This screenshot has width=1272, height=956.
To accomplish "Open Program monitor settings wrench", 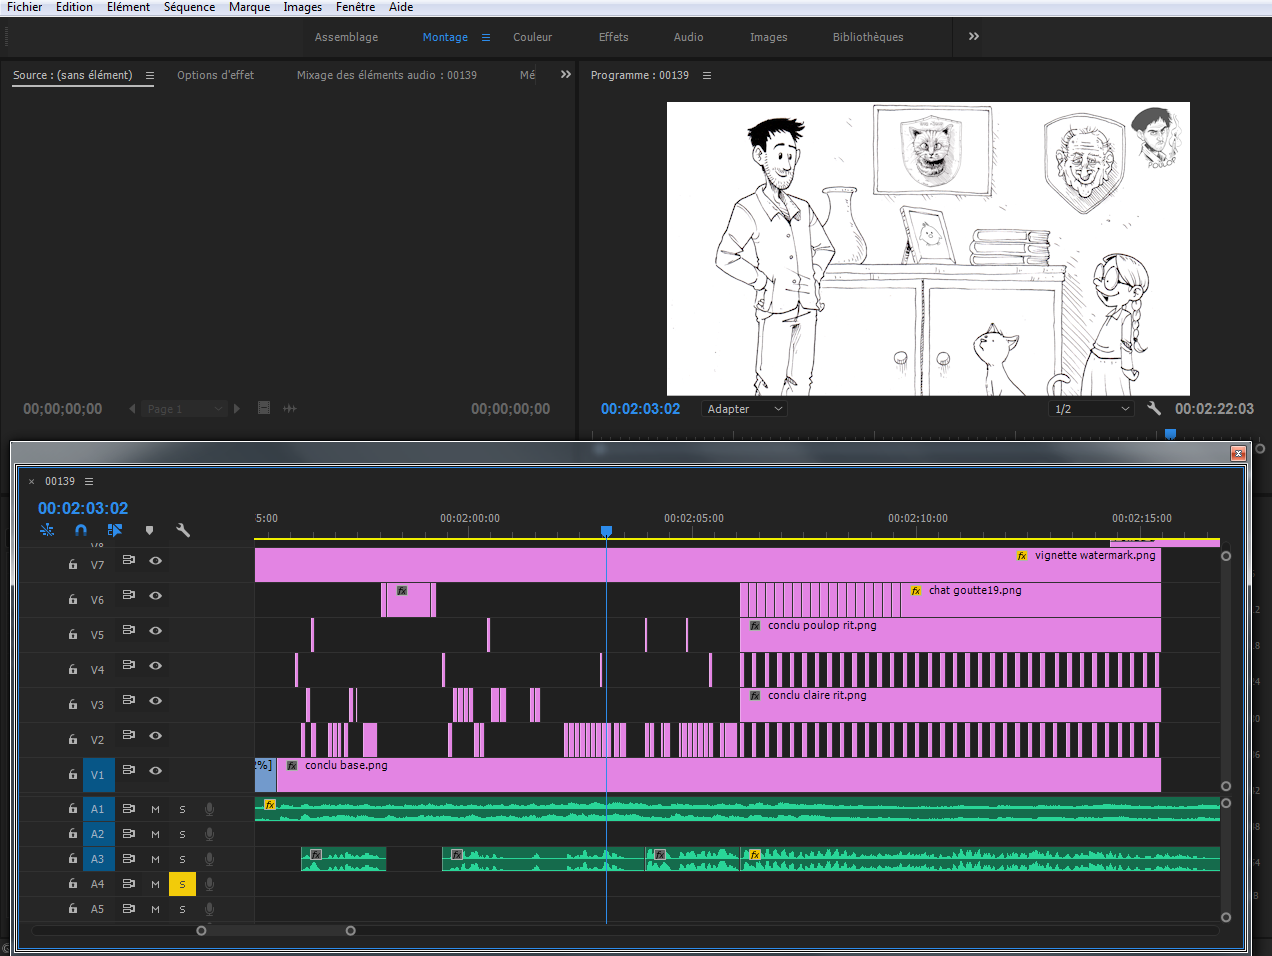I will point(1154,408).
